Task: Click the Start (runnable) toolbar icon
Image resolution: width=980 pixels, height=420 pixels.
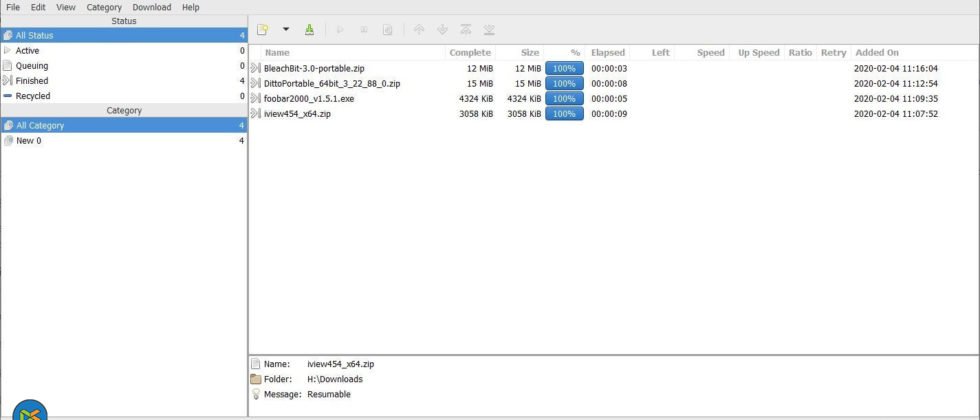Action: click(x=341, y=29)
